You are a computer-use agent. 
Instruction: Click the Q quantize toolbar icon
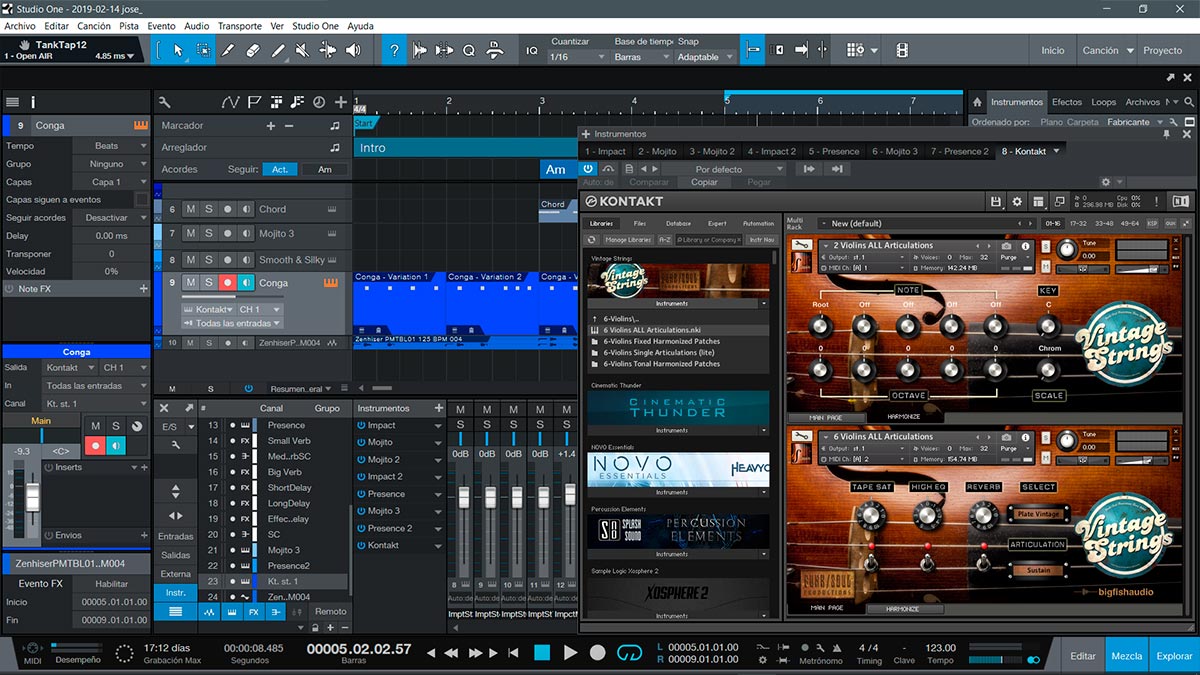tap(468, 50)
